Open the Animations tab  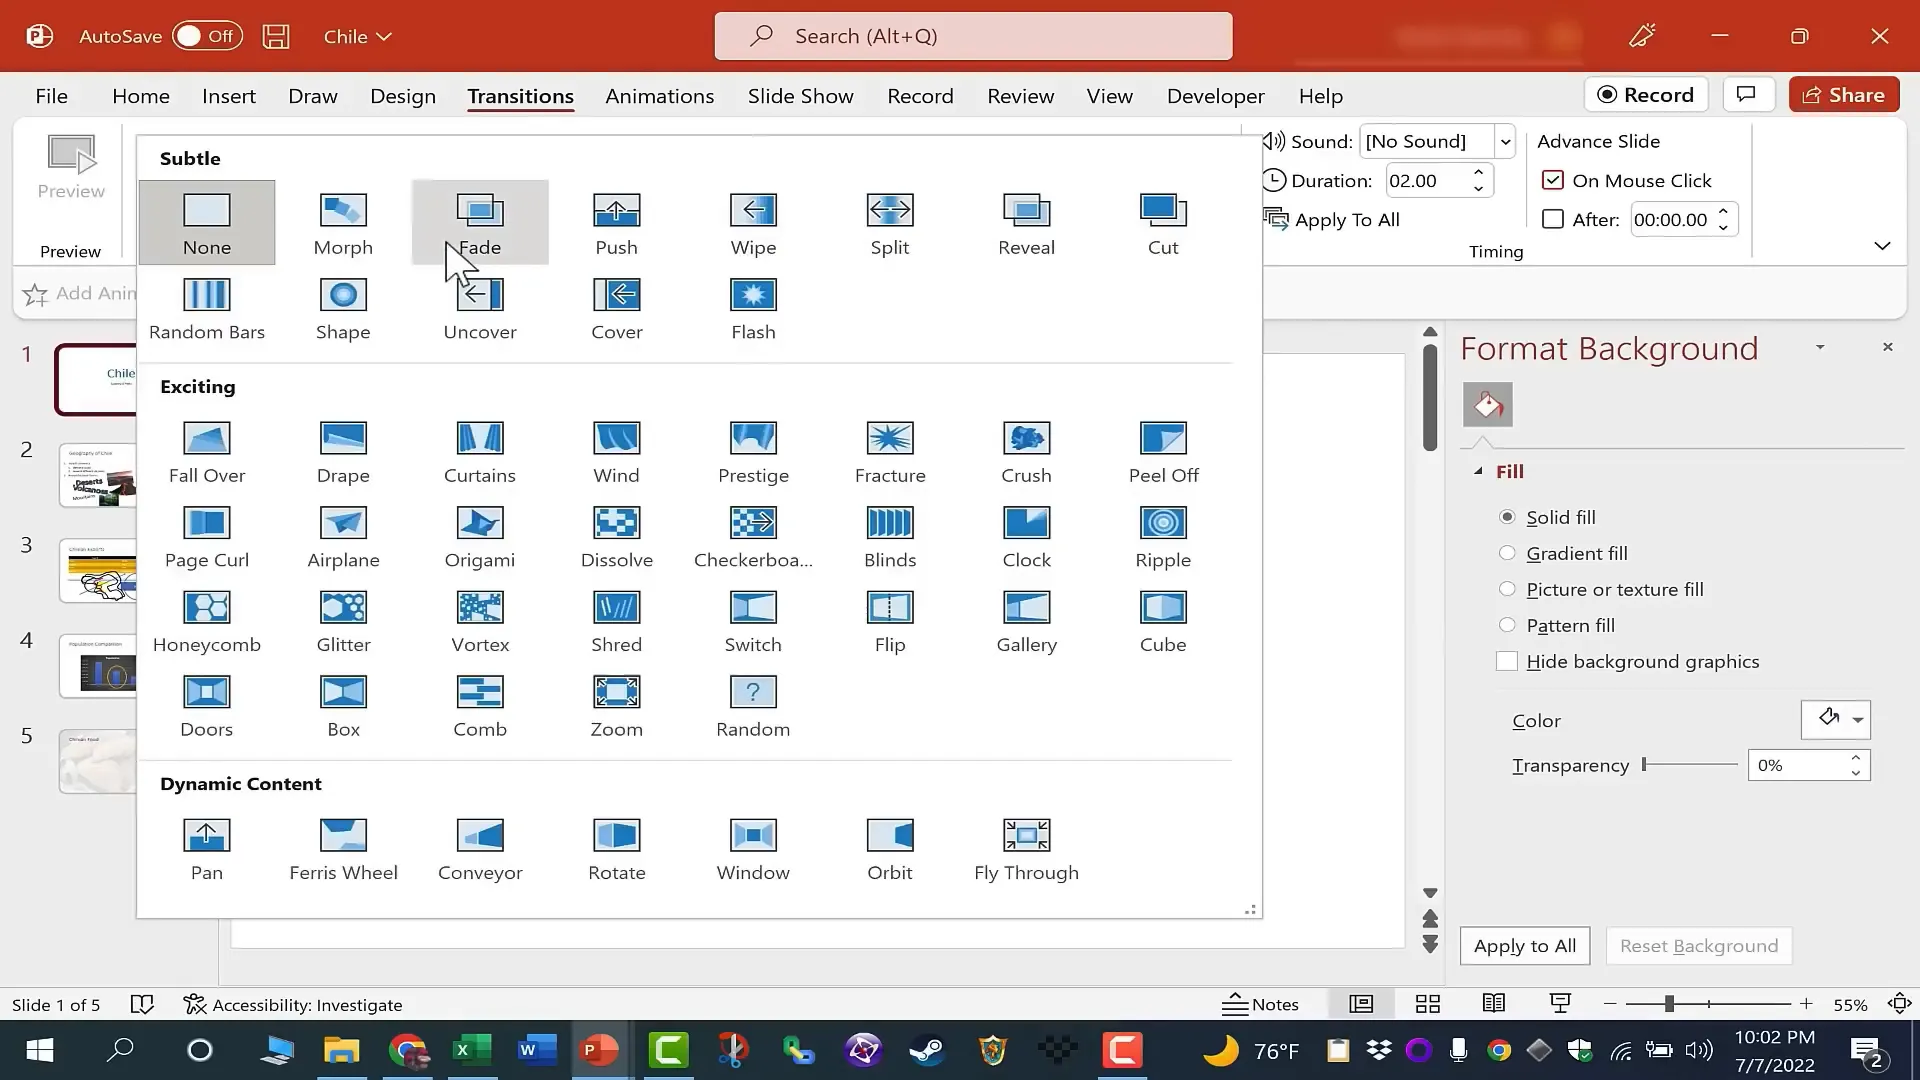(x=659, y=96)
